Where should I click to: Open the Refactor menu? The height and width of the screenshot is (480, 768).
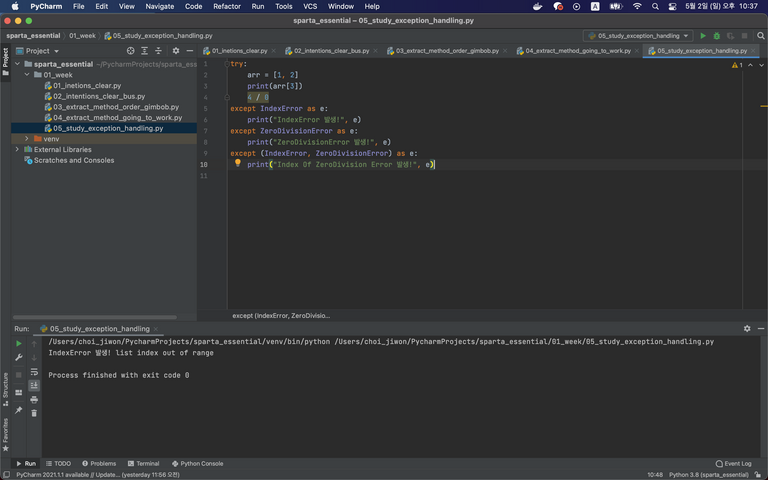point(227,6)
